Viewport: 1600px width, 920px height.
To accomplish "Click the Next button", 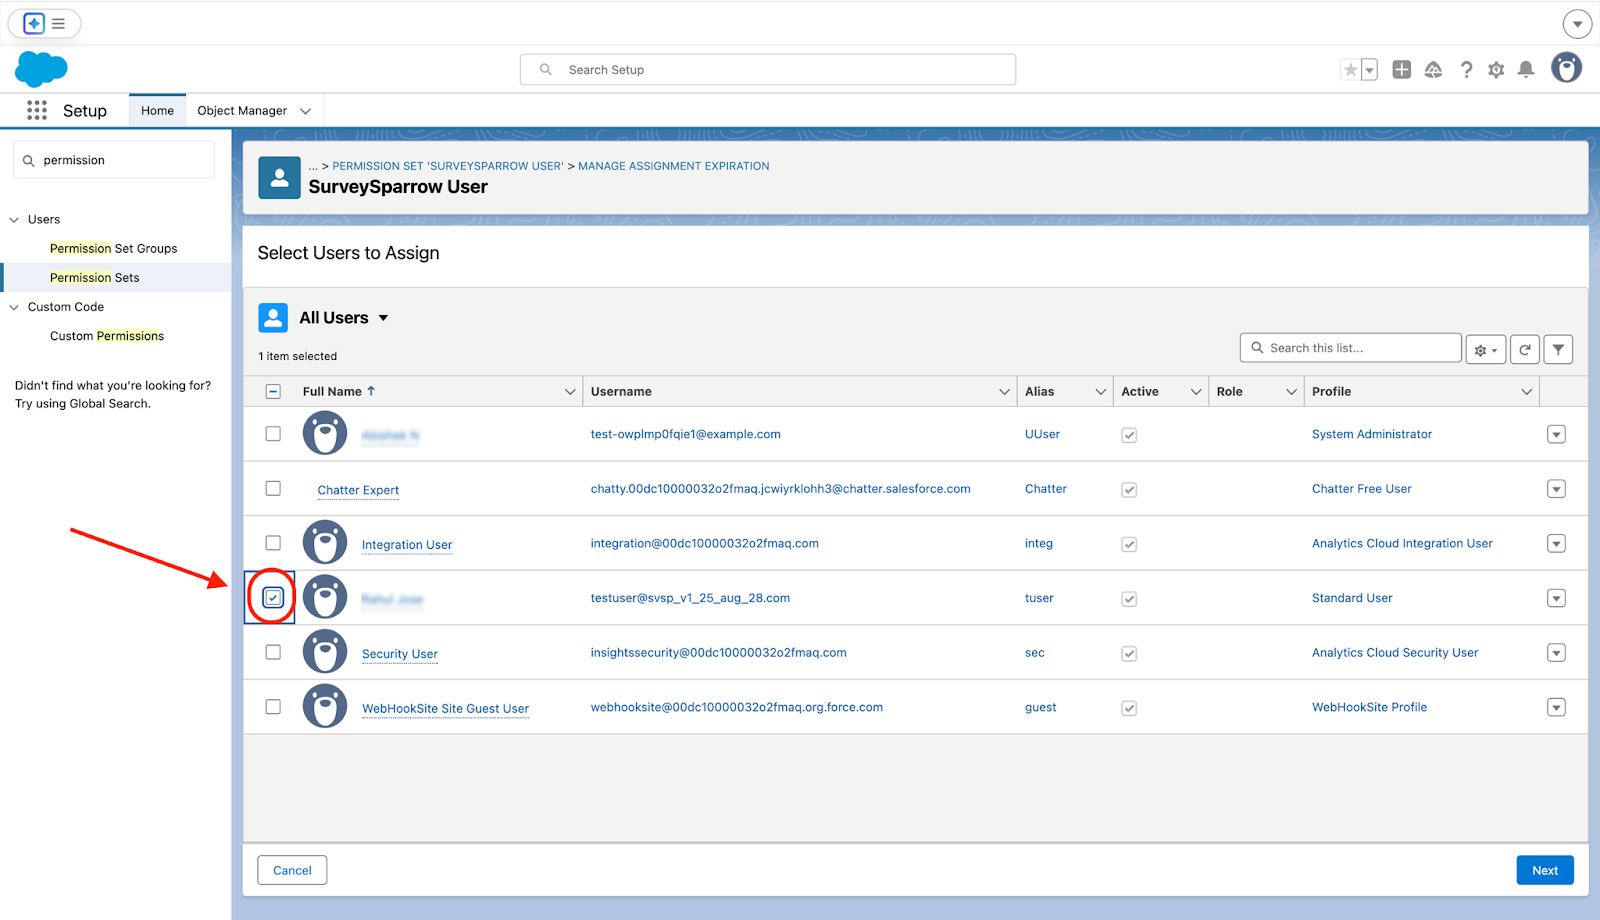I will [x=1544, y=870].
